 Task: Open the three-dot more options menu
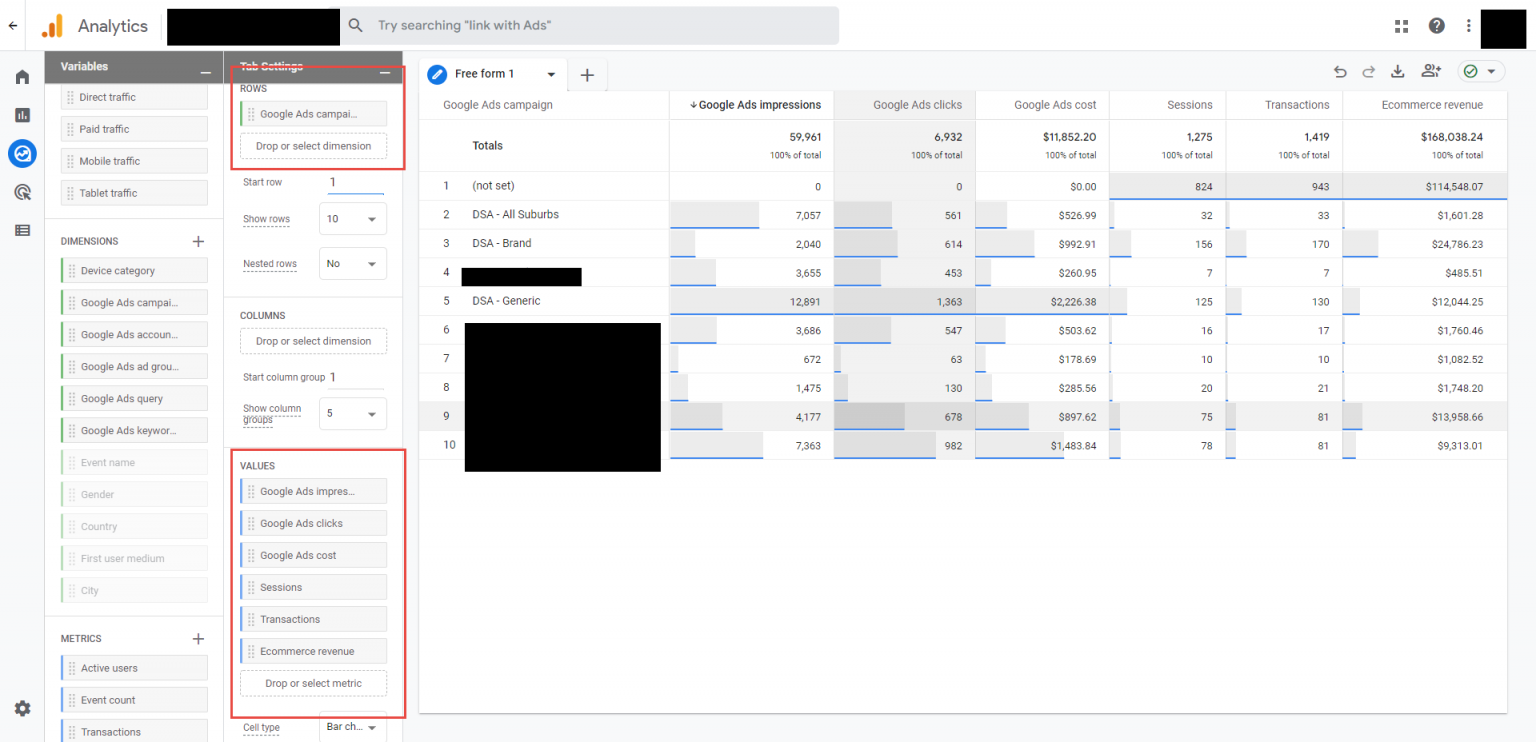pos(1469,26)
